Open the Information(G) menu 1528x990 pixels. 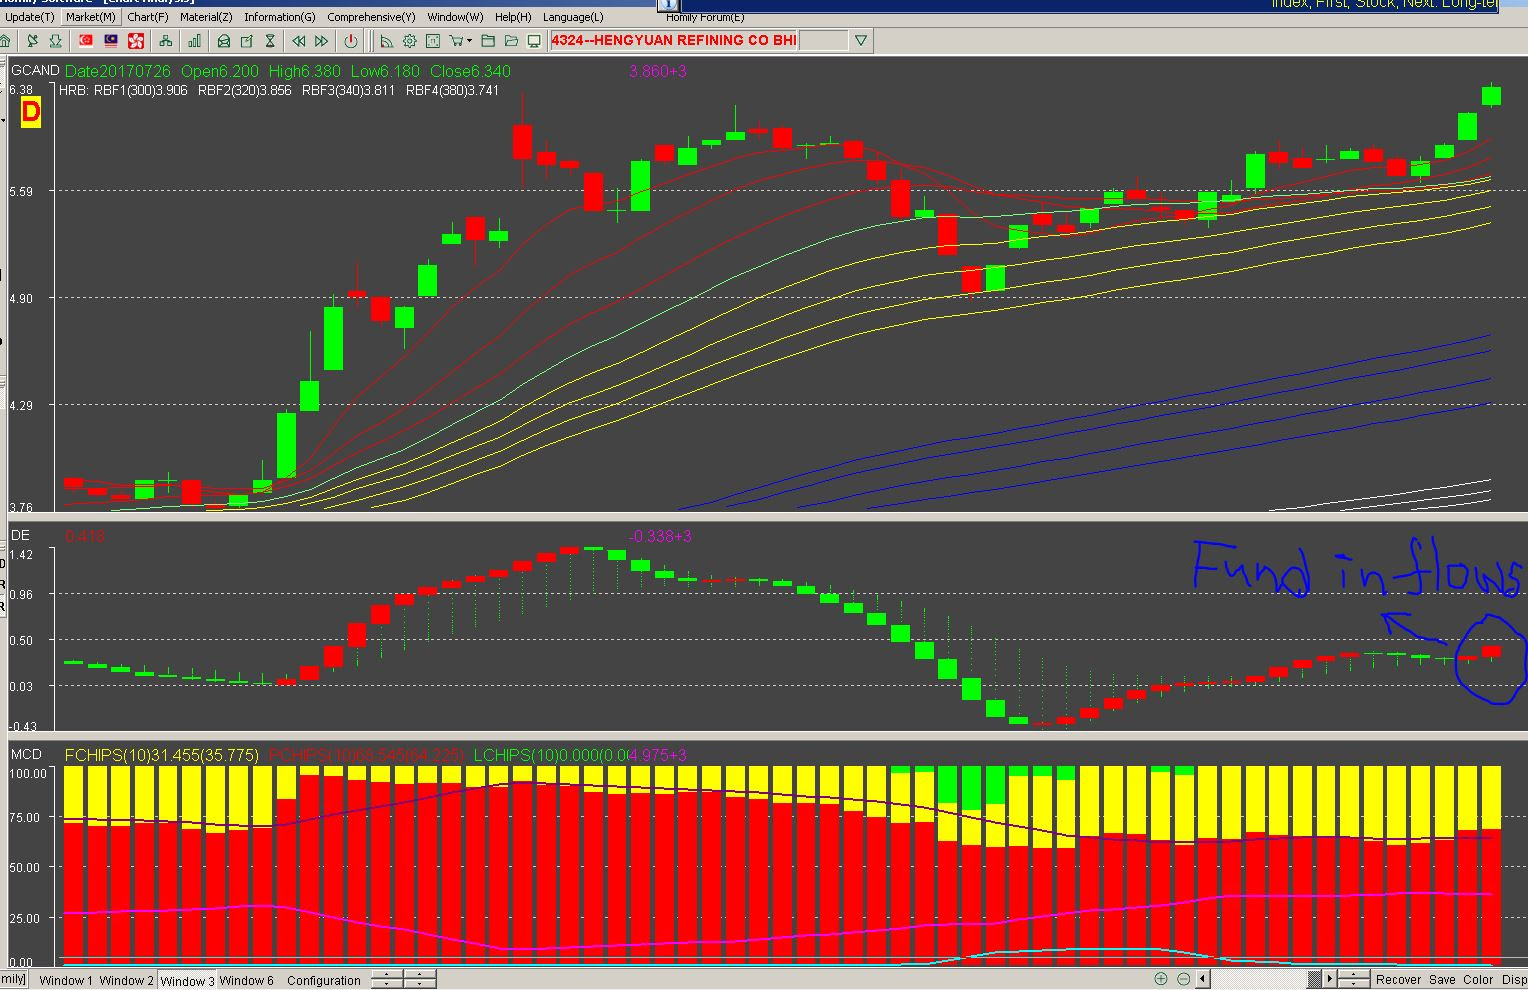[279, 17]
